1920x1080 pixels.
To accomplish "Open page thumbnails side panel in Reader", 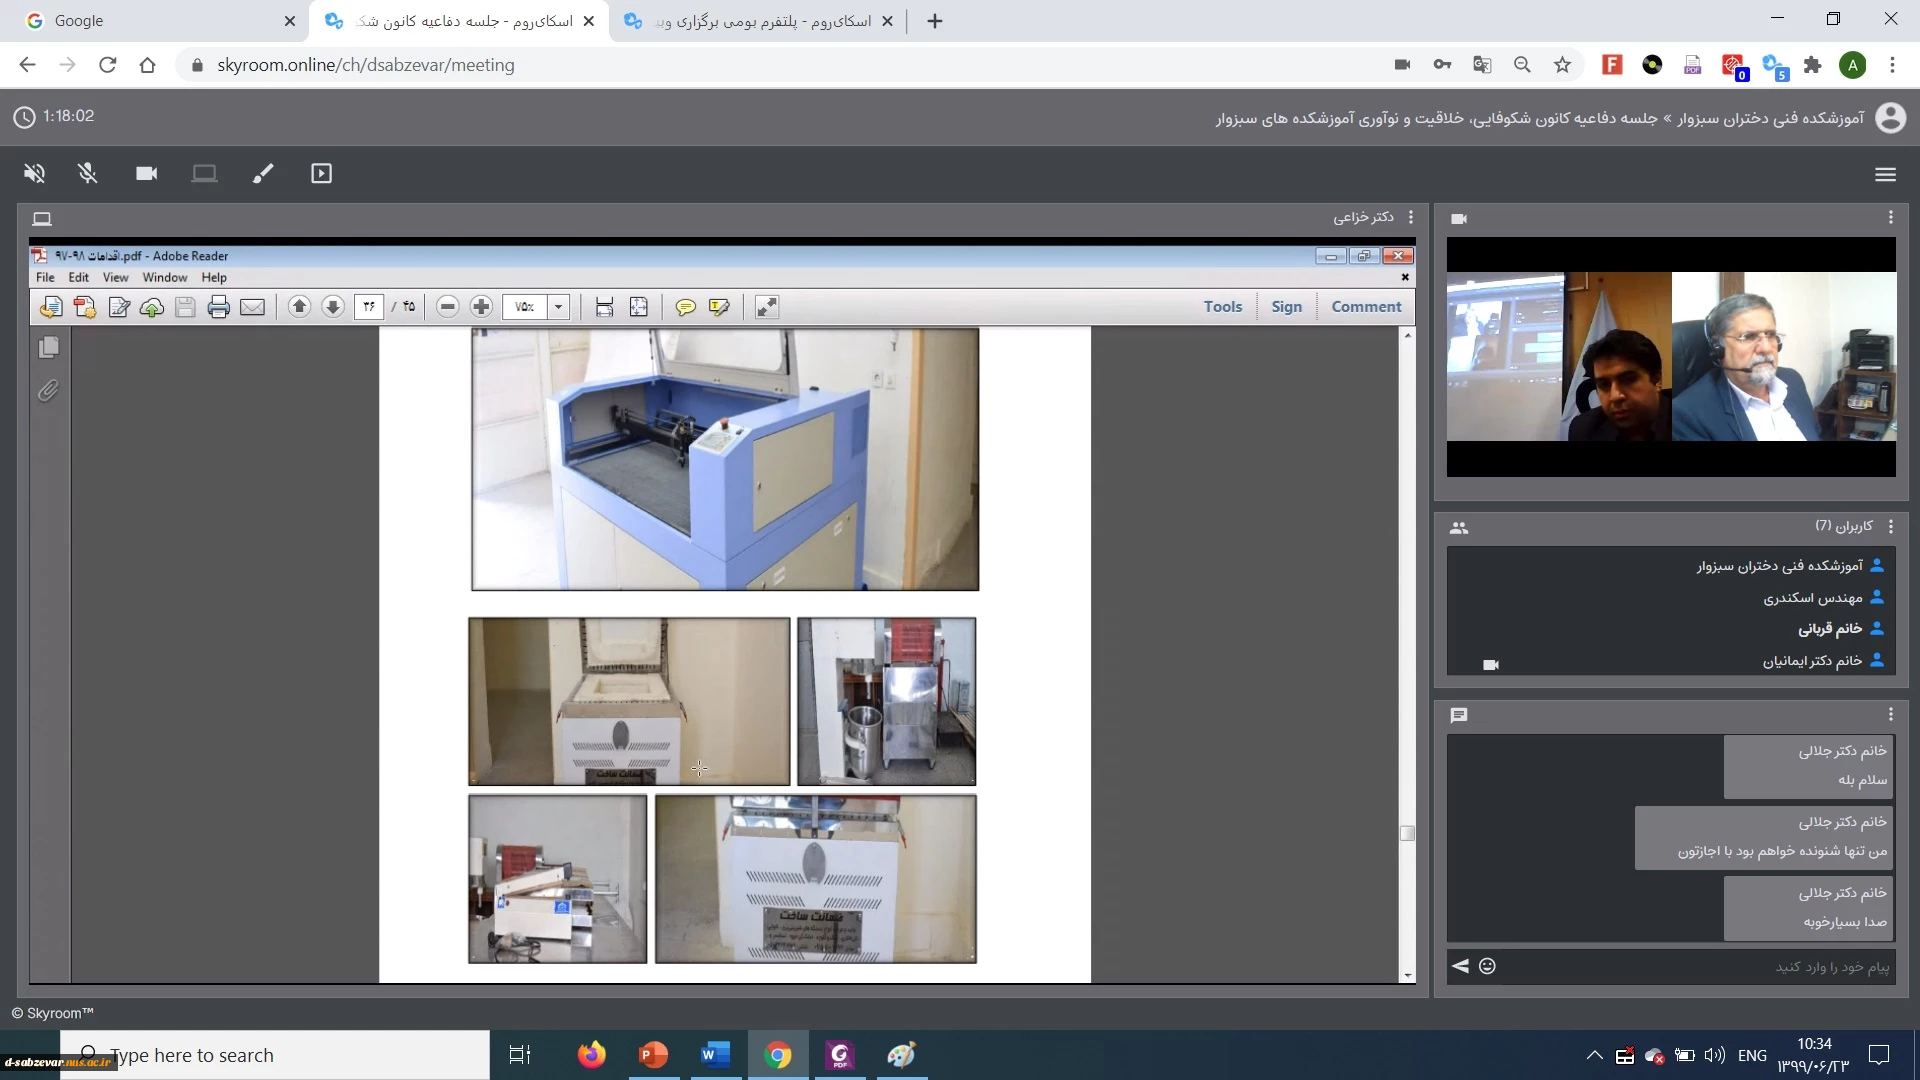I will pos(48,347).
